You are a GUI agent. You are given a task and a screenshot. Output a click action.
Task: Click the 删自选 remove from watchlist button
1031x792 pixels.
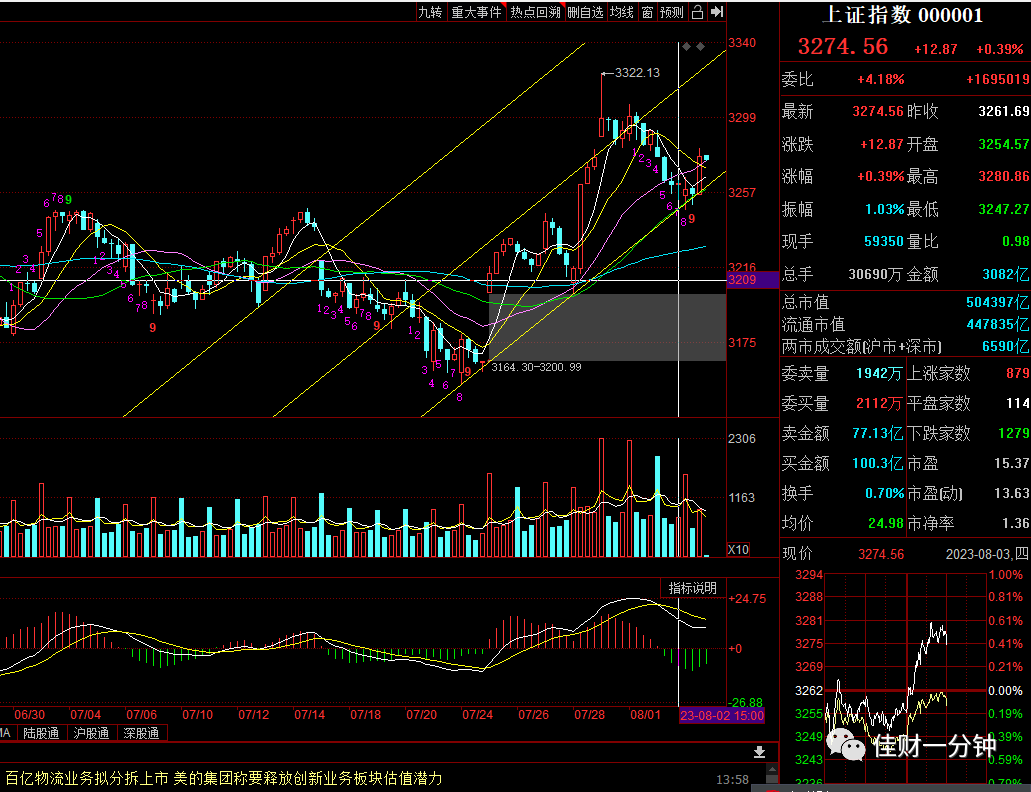[x=585, y=12]
